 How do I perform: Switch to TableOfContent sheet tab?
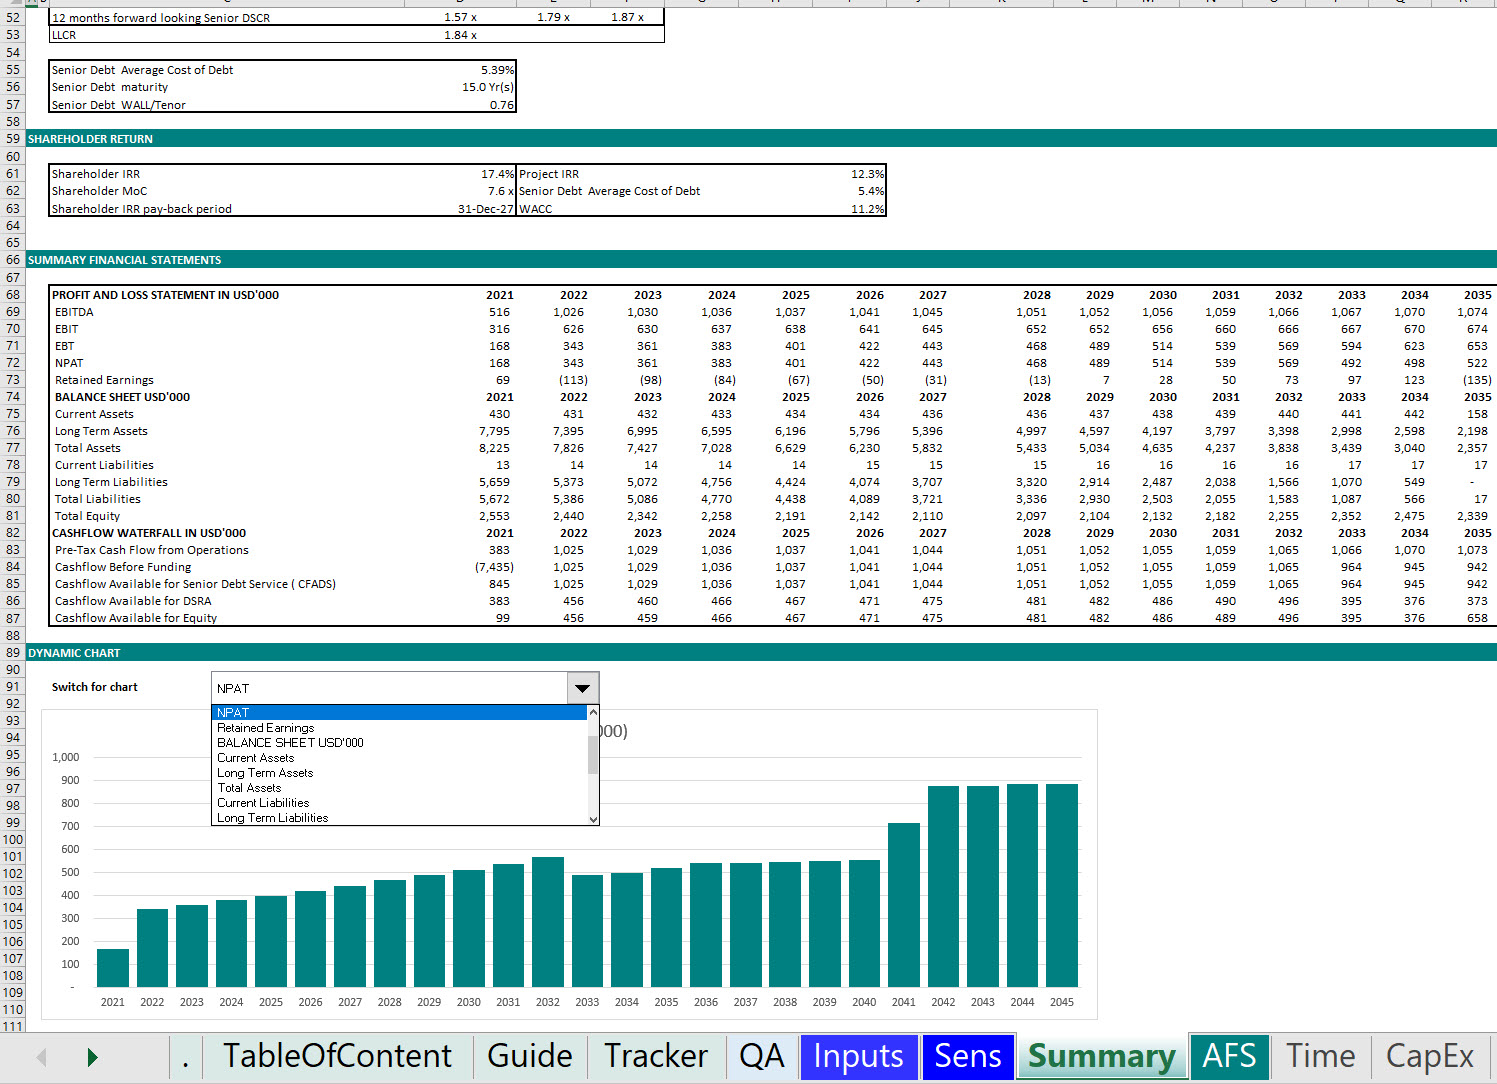point(337,1056)
